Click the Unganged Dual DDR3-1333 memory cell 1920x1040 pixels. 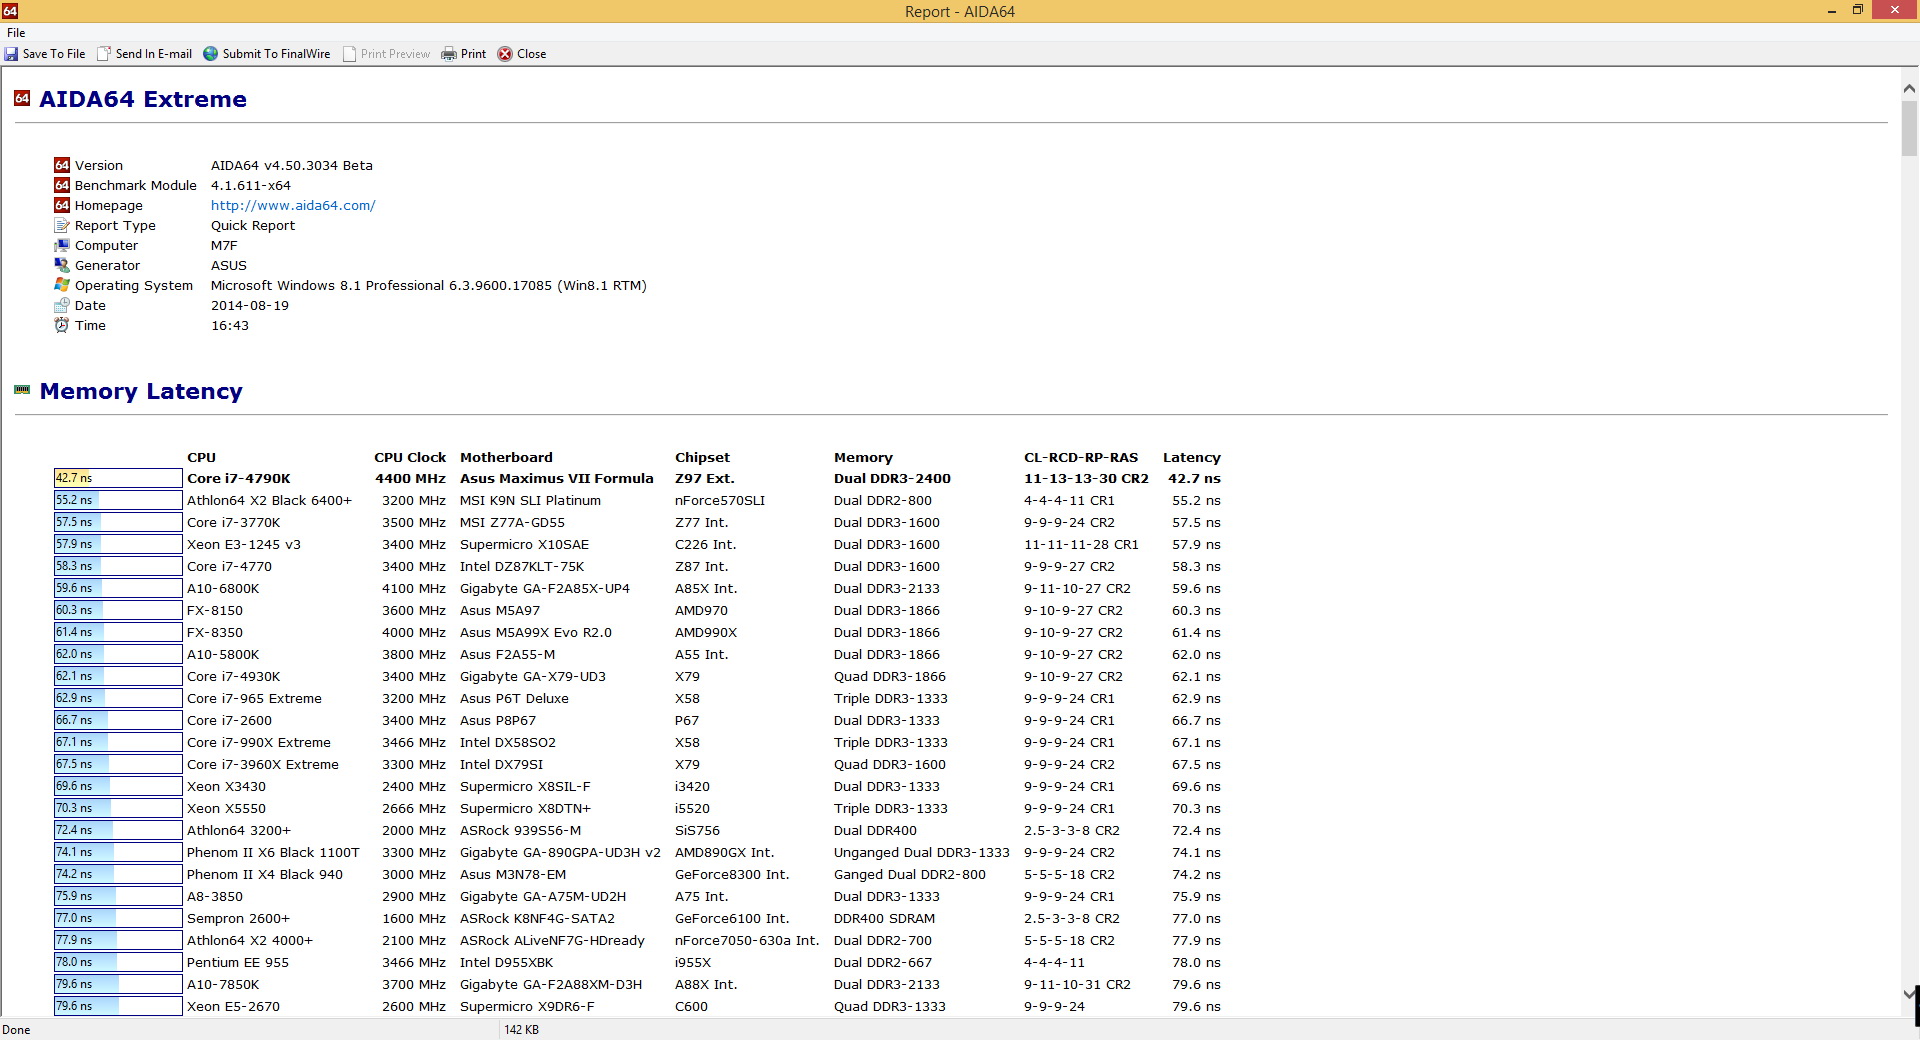click(x=922, y=852)
